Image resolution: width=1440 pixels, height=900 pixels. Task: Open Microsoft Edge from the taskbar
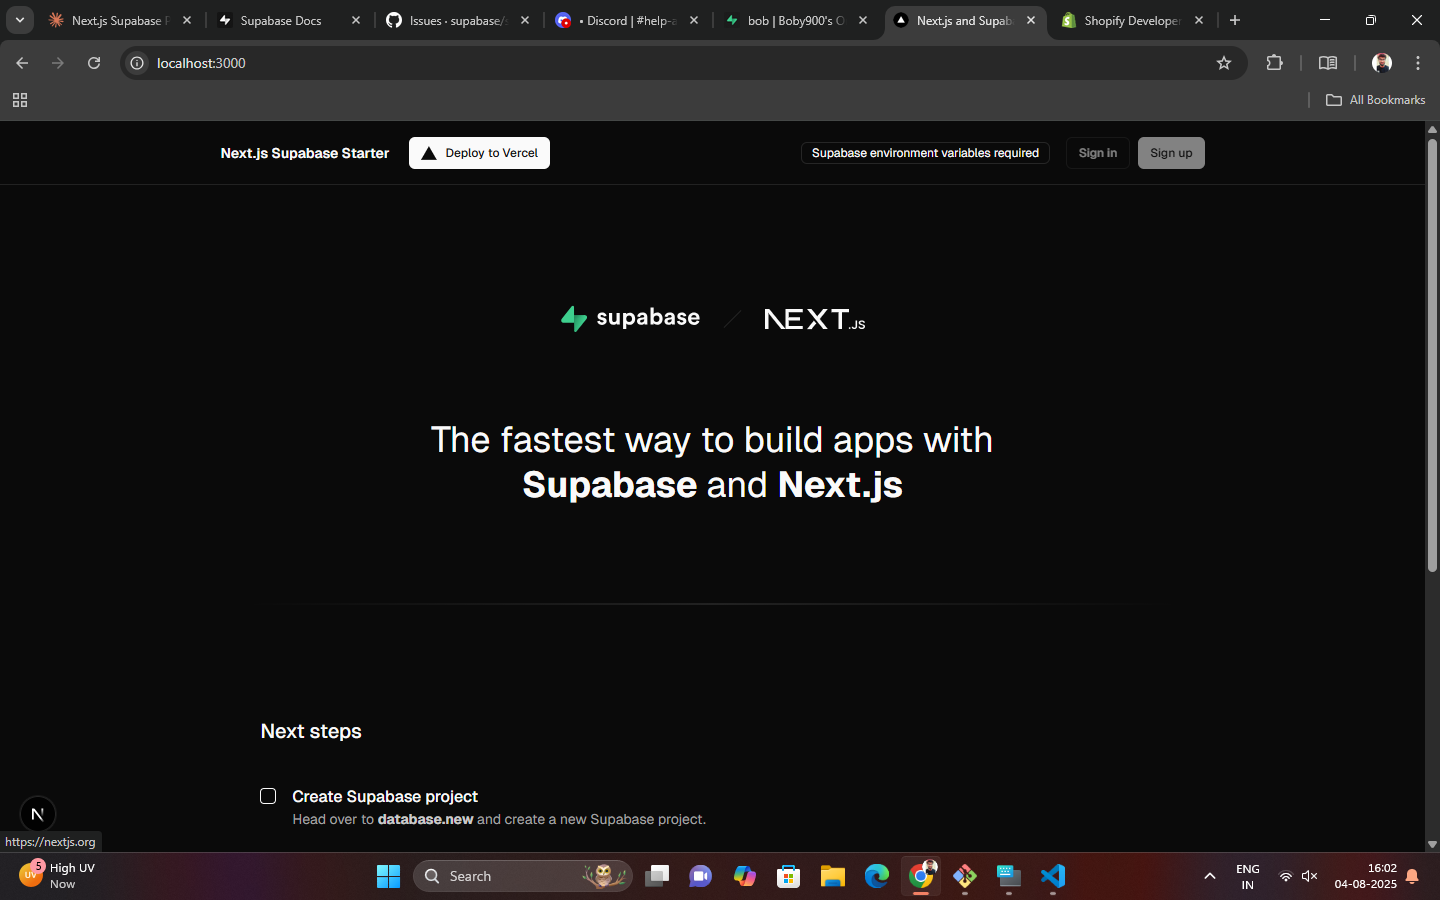(877, 877)
